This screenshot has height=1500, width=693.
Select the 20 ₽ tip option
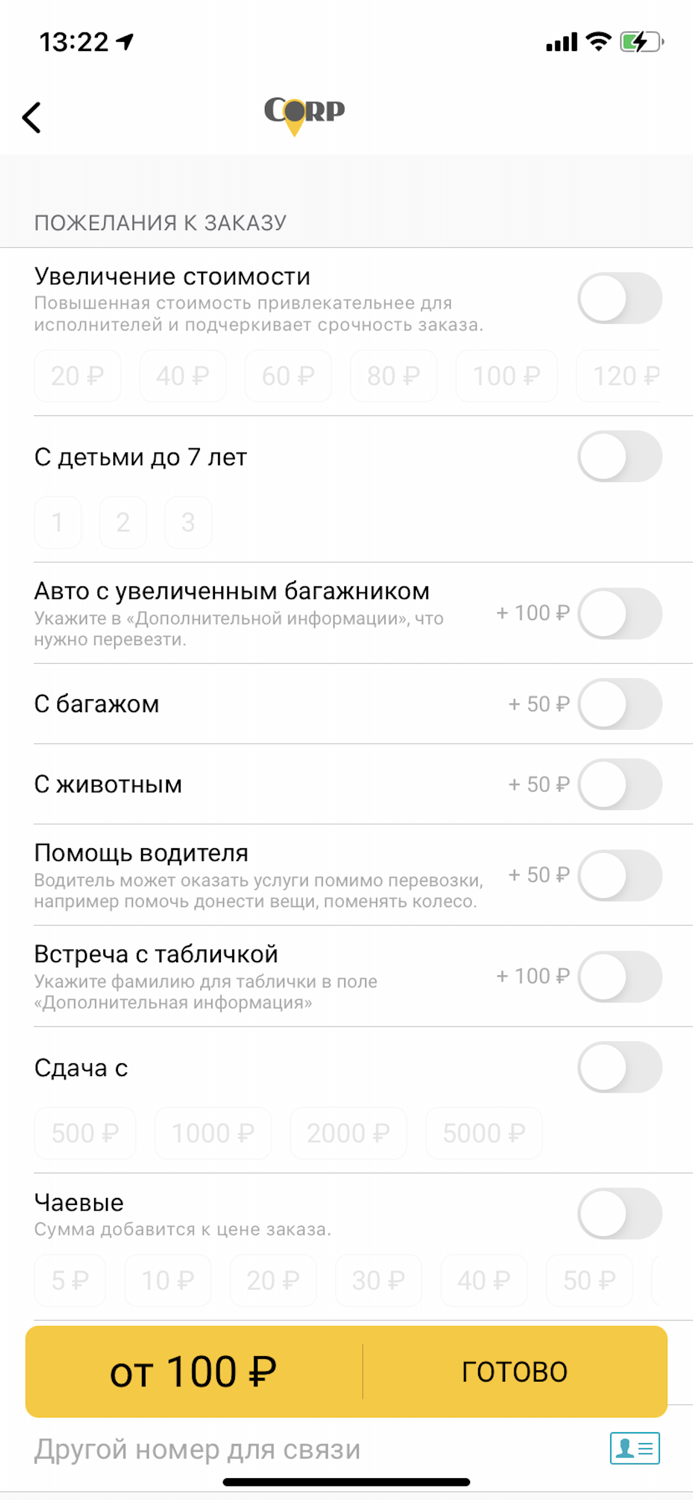click(273, 1280)
